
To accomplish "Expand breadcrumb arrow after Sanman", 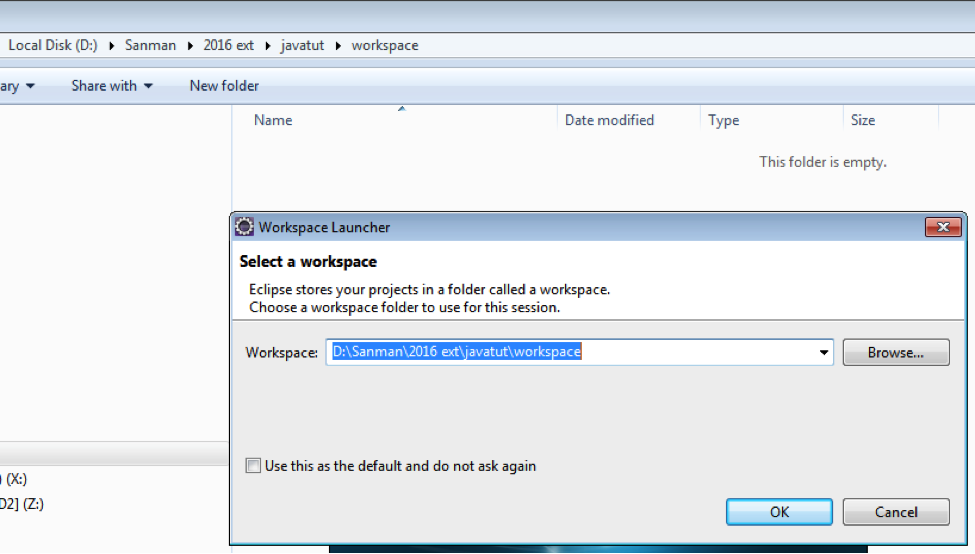I will [x=190, y=46].
